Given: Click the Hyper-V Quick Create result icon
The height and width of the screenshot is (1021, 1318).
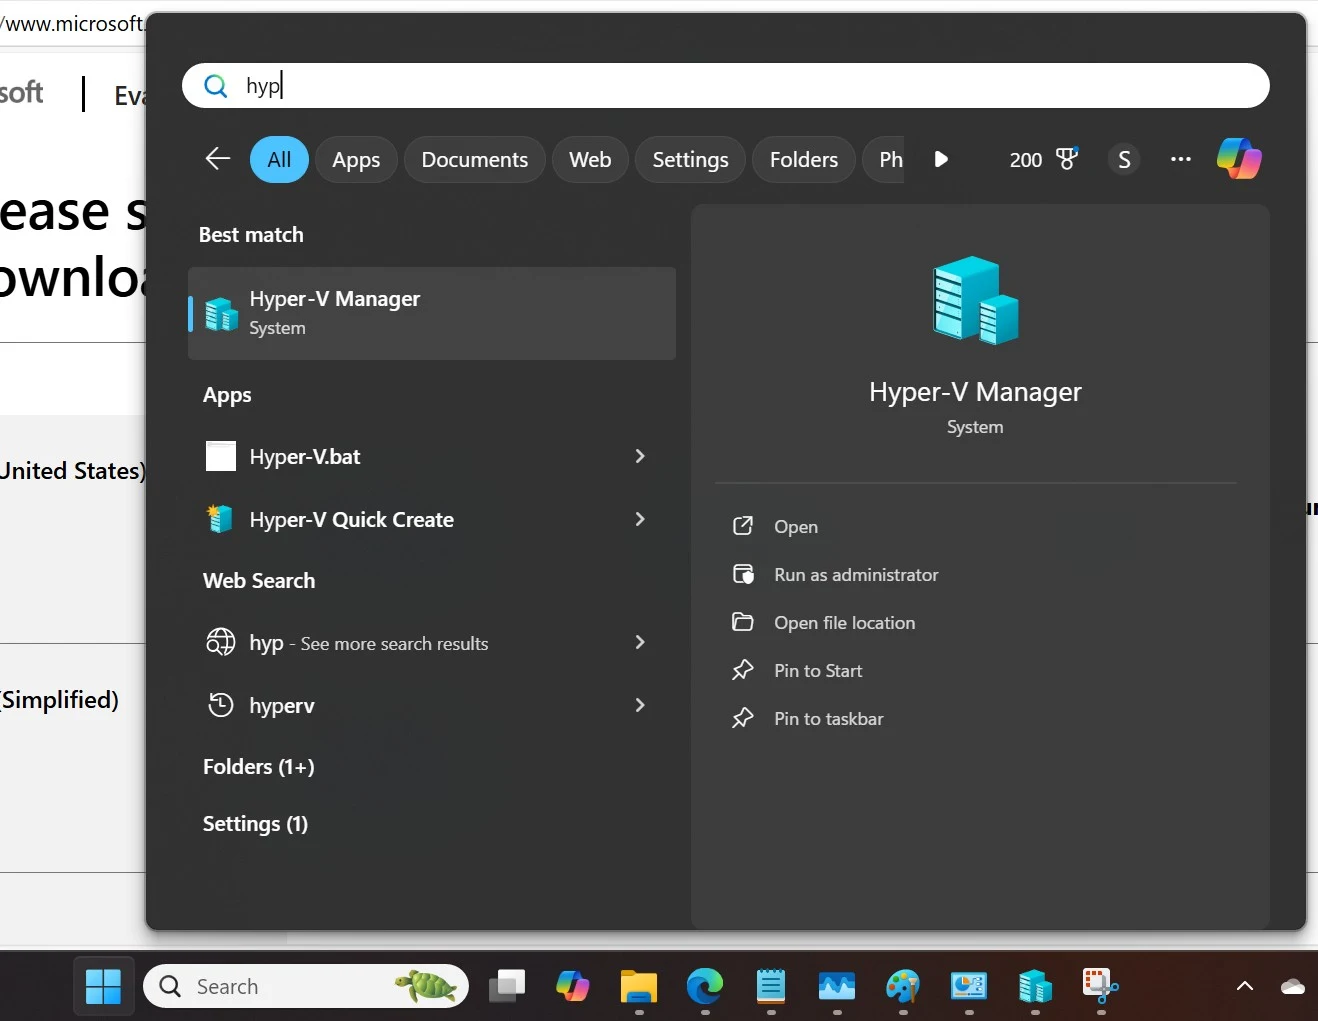Looking at the screenshot, I should (220, 519).
